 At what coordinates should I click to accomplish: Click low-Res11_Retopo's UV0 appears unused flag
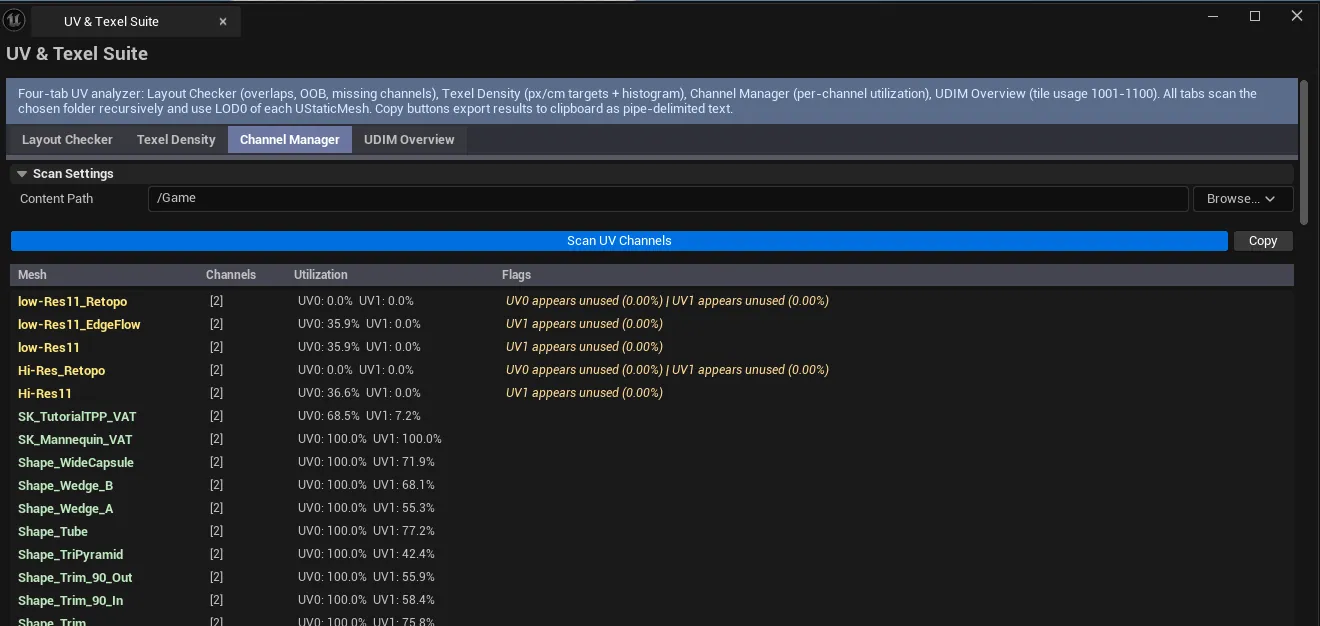click(584, 301)
